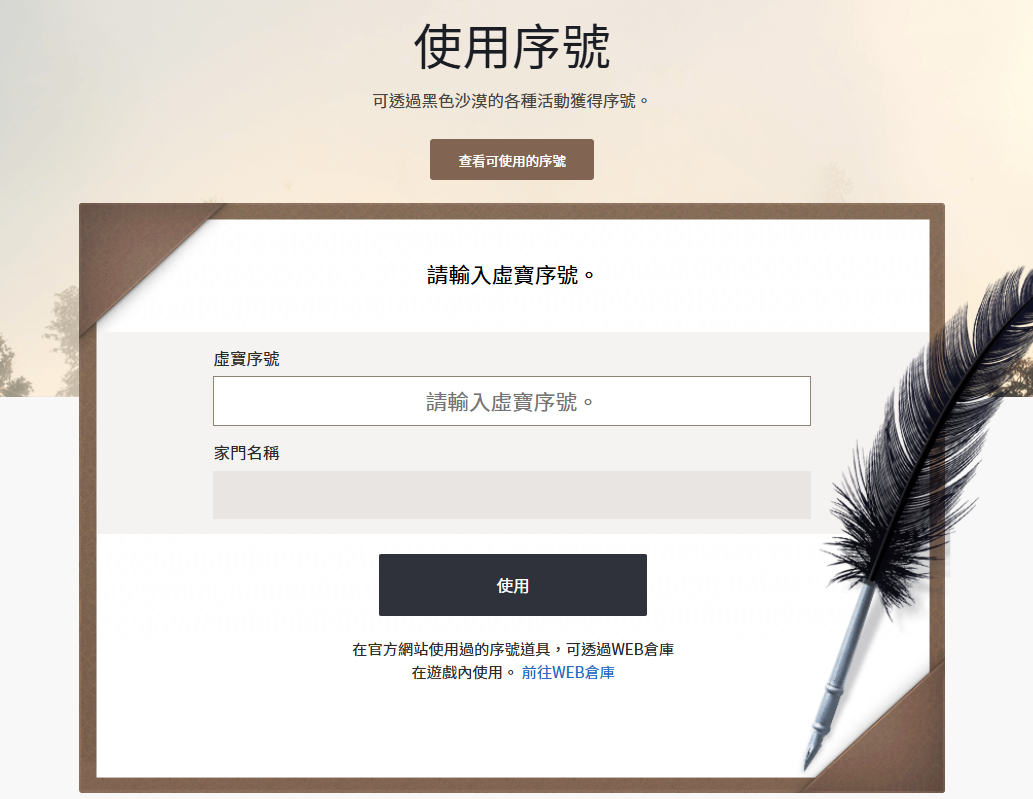This screenshot has height=799, width=1033.
Task: Focus the 虛寶序號 input field
Action: [x=512, y=401]
